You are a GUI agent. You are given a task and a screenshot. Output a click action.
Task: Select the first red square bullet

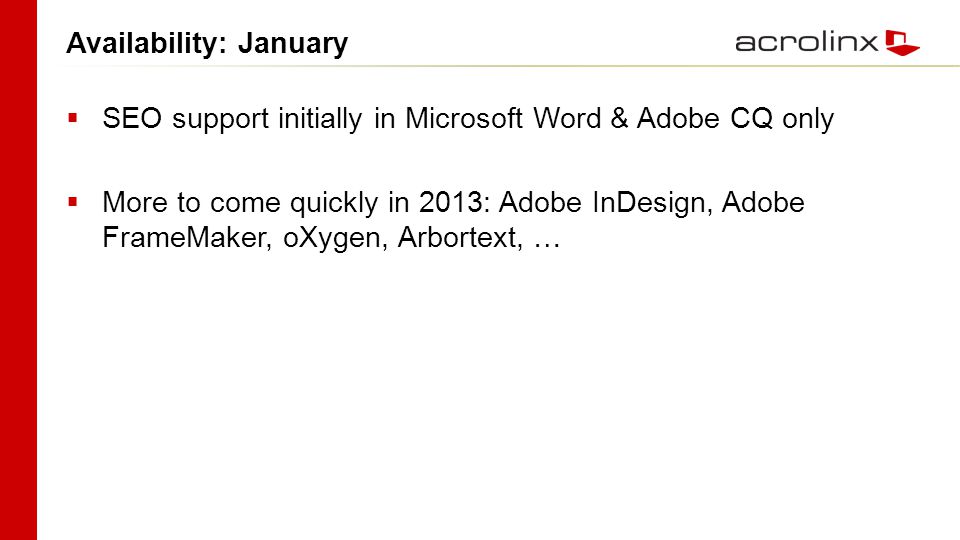(x=73, y=118)
